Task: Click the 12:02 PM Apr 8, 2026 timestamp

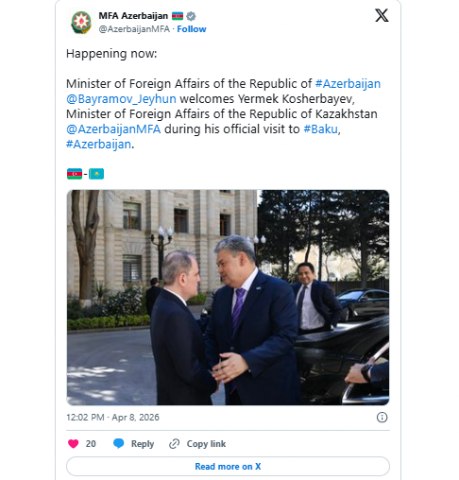Action: pyautogui.click(x=113, y=417)
